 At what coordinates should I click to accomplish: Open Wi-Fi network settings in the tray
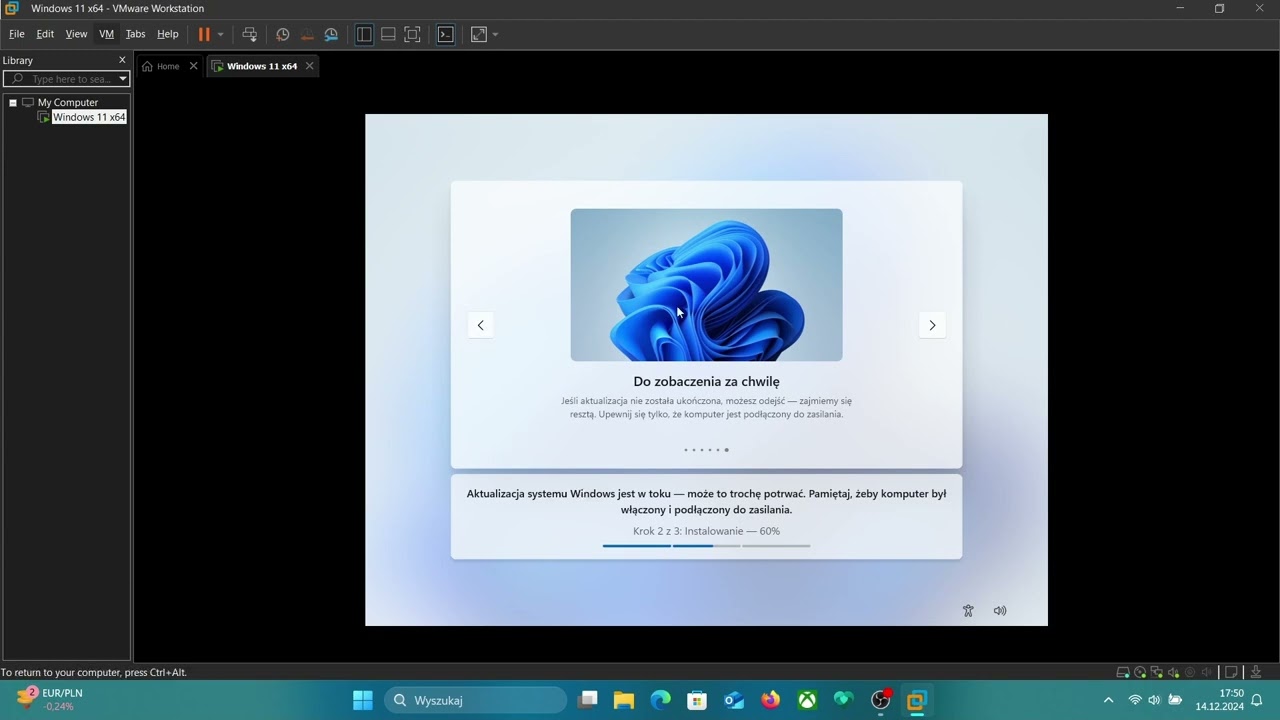click(1135, 700)
